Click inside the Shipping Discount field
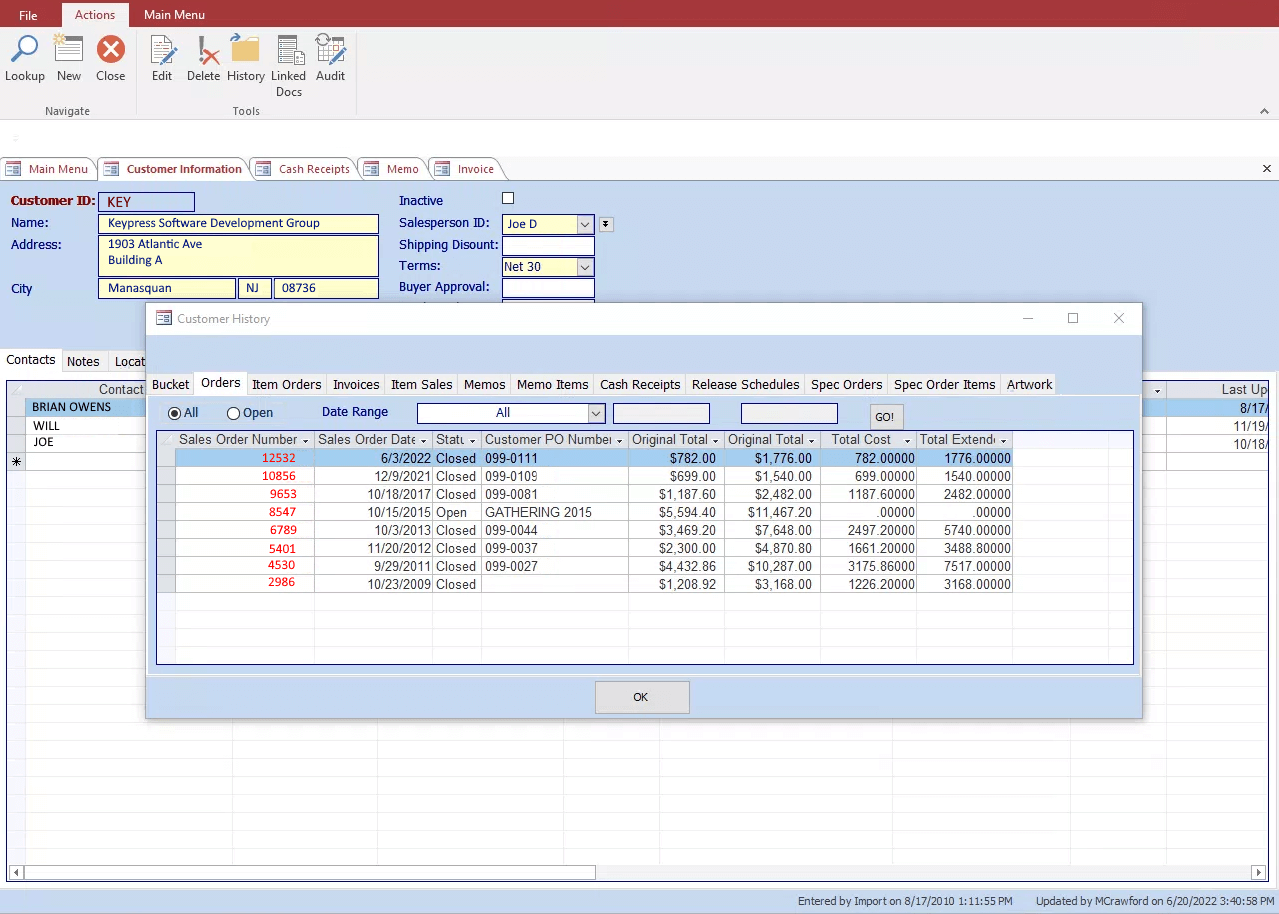 [547, 245]
